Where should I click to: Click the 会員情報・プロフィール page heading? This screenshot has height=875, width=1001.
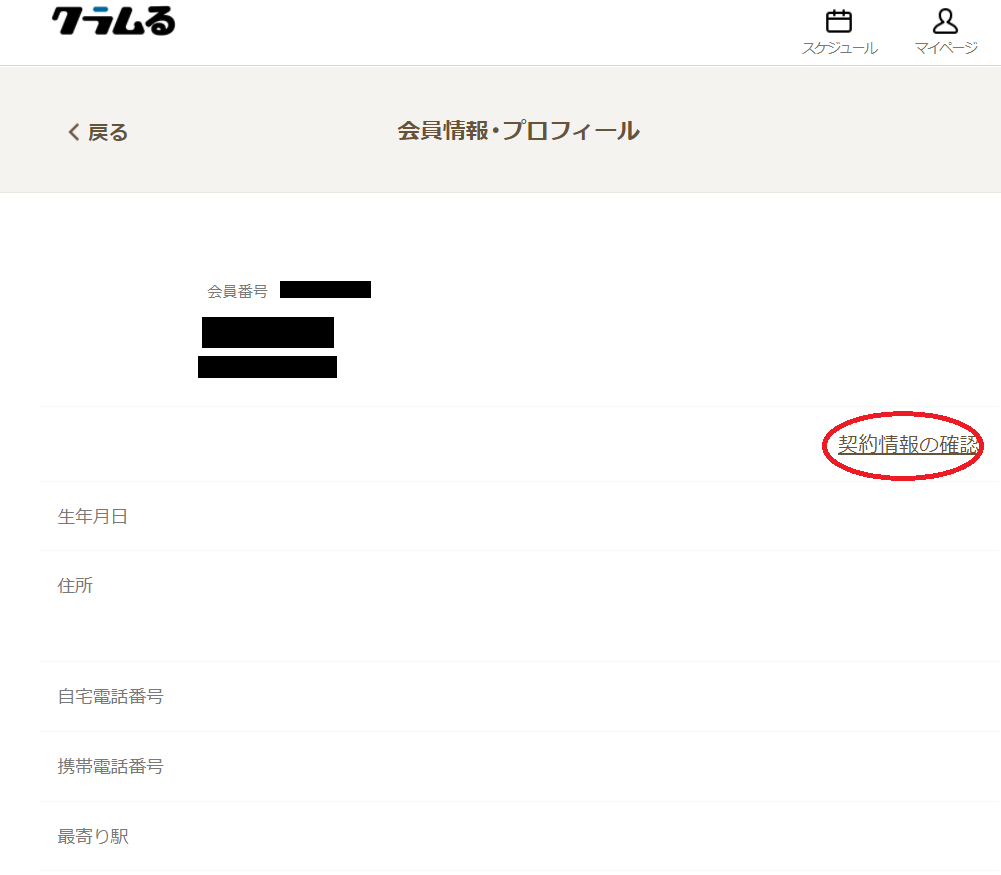[x=518, y=131]
